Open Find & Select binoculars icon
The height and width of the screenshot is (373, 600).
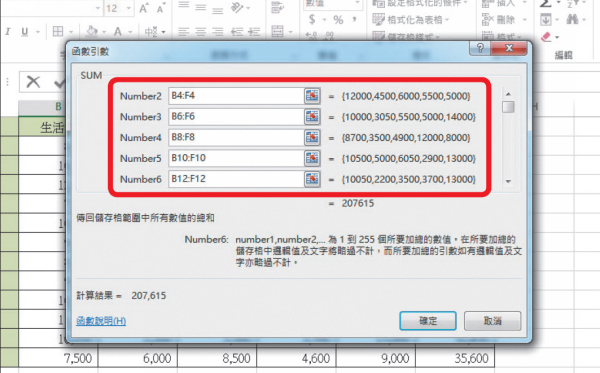[572, 19]
